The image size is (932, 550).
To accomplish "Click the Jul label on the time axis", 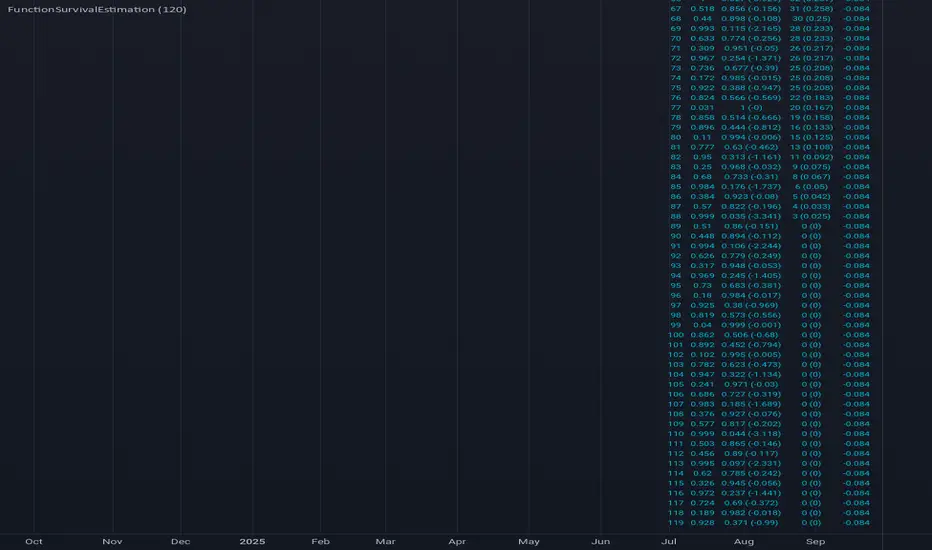I will 669,542.
